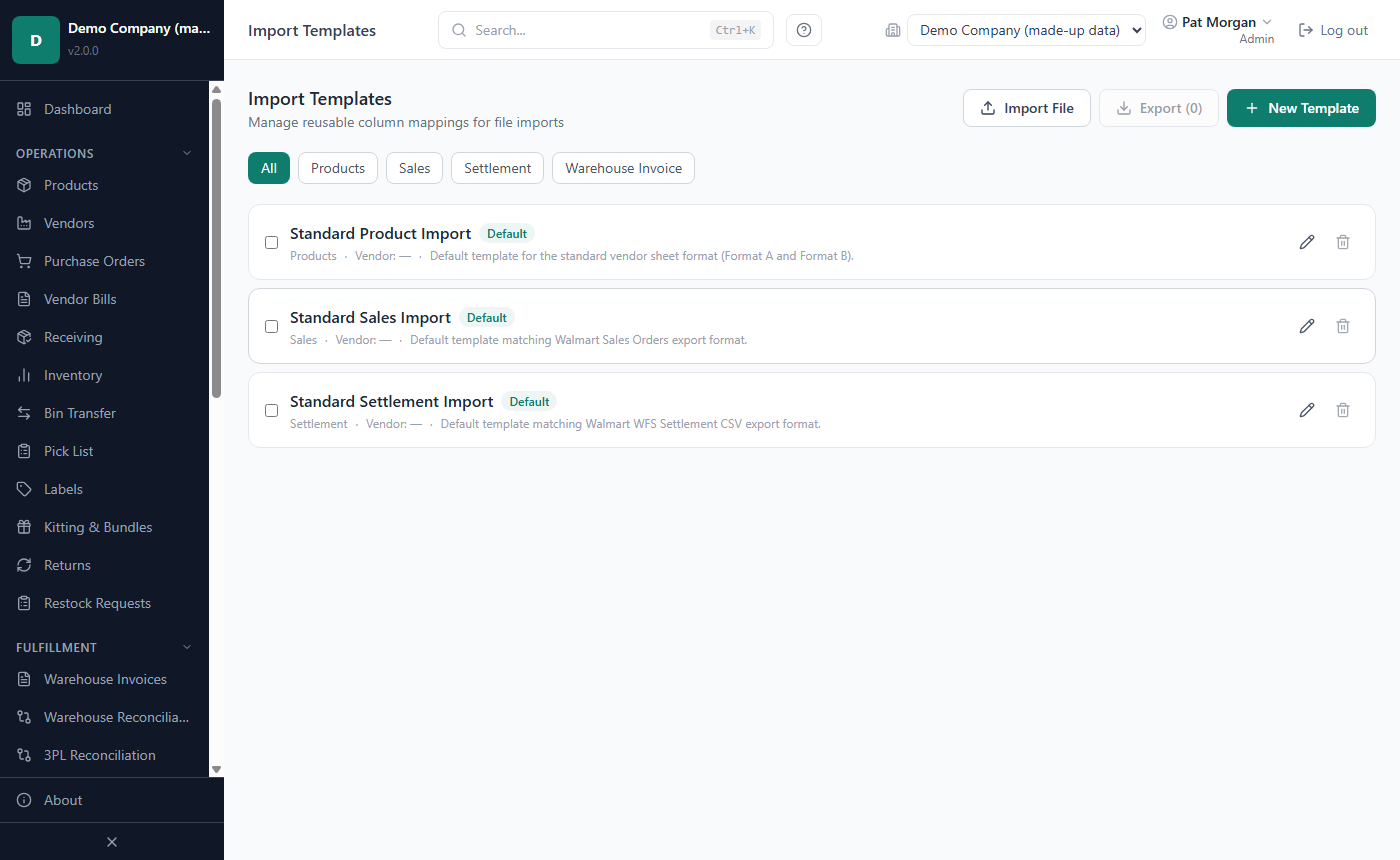This screenshot has width=1400, height=860.
Task: Select the All filter tab
Action: 269,168
